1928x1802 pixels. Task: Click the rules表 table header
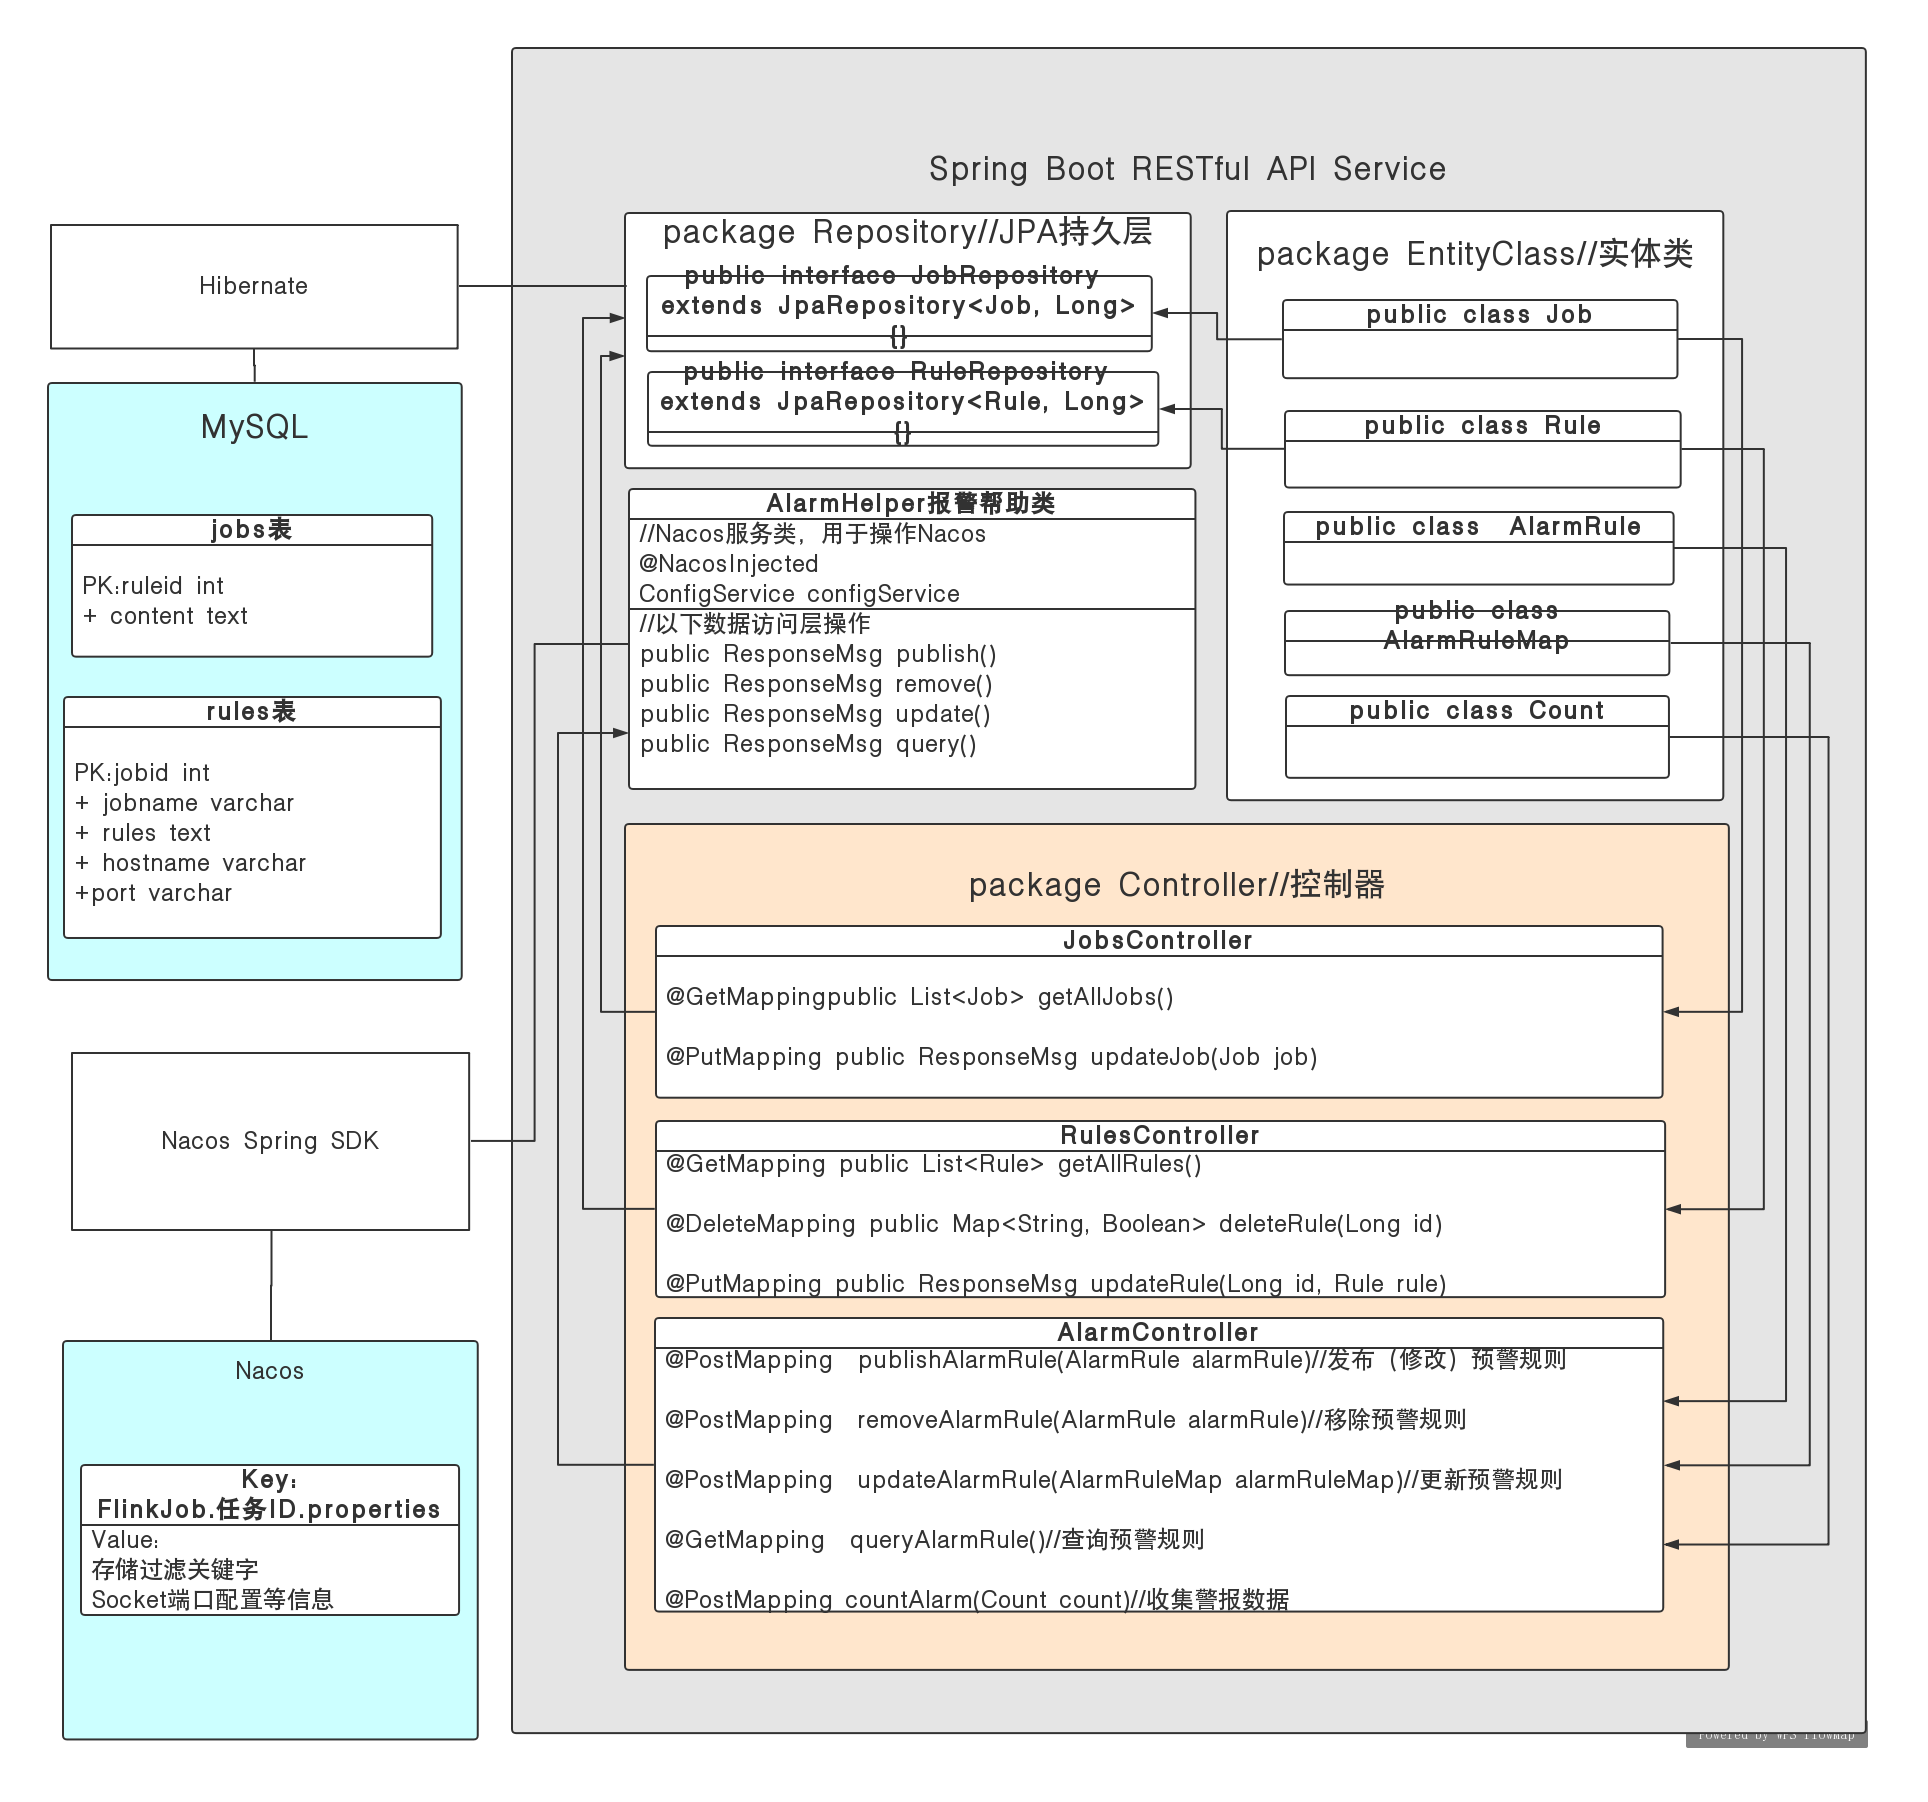tap(251, 712)
